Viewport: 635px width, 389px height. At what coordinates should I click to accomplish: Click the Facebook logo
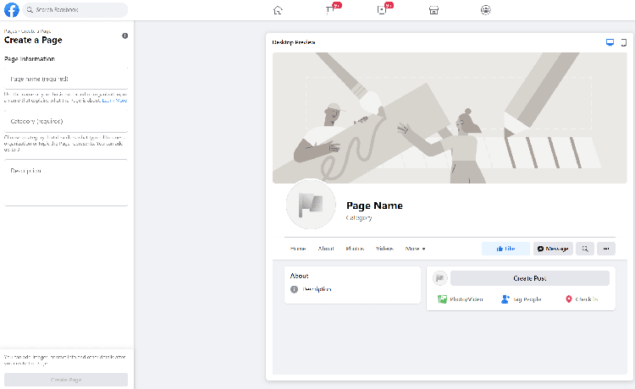point(11,10)
